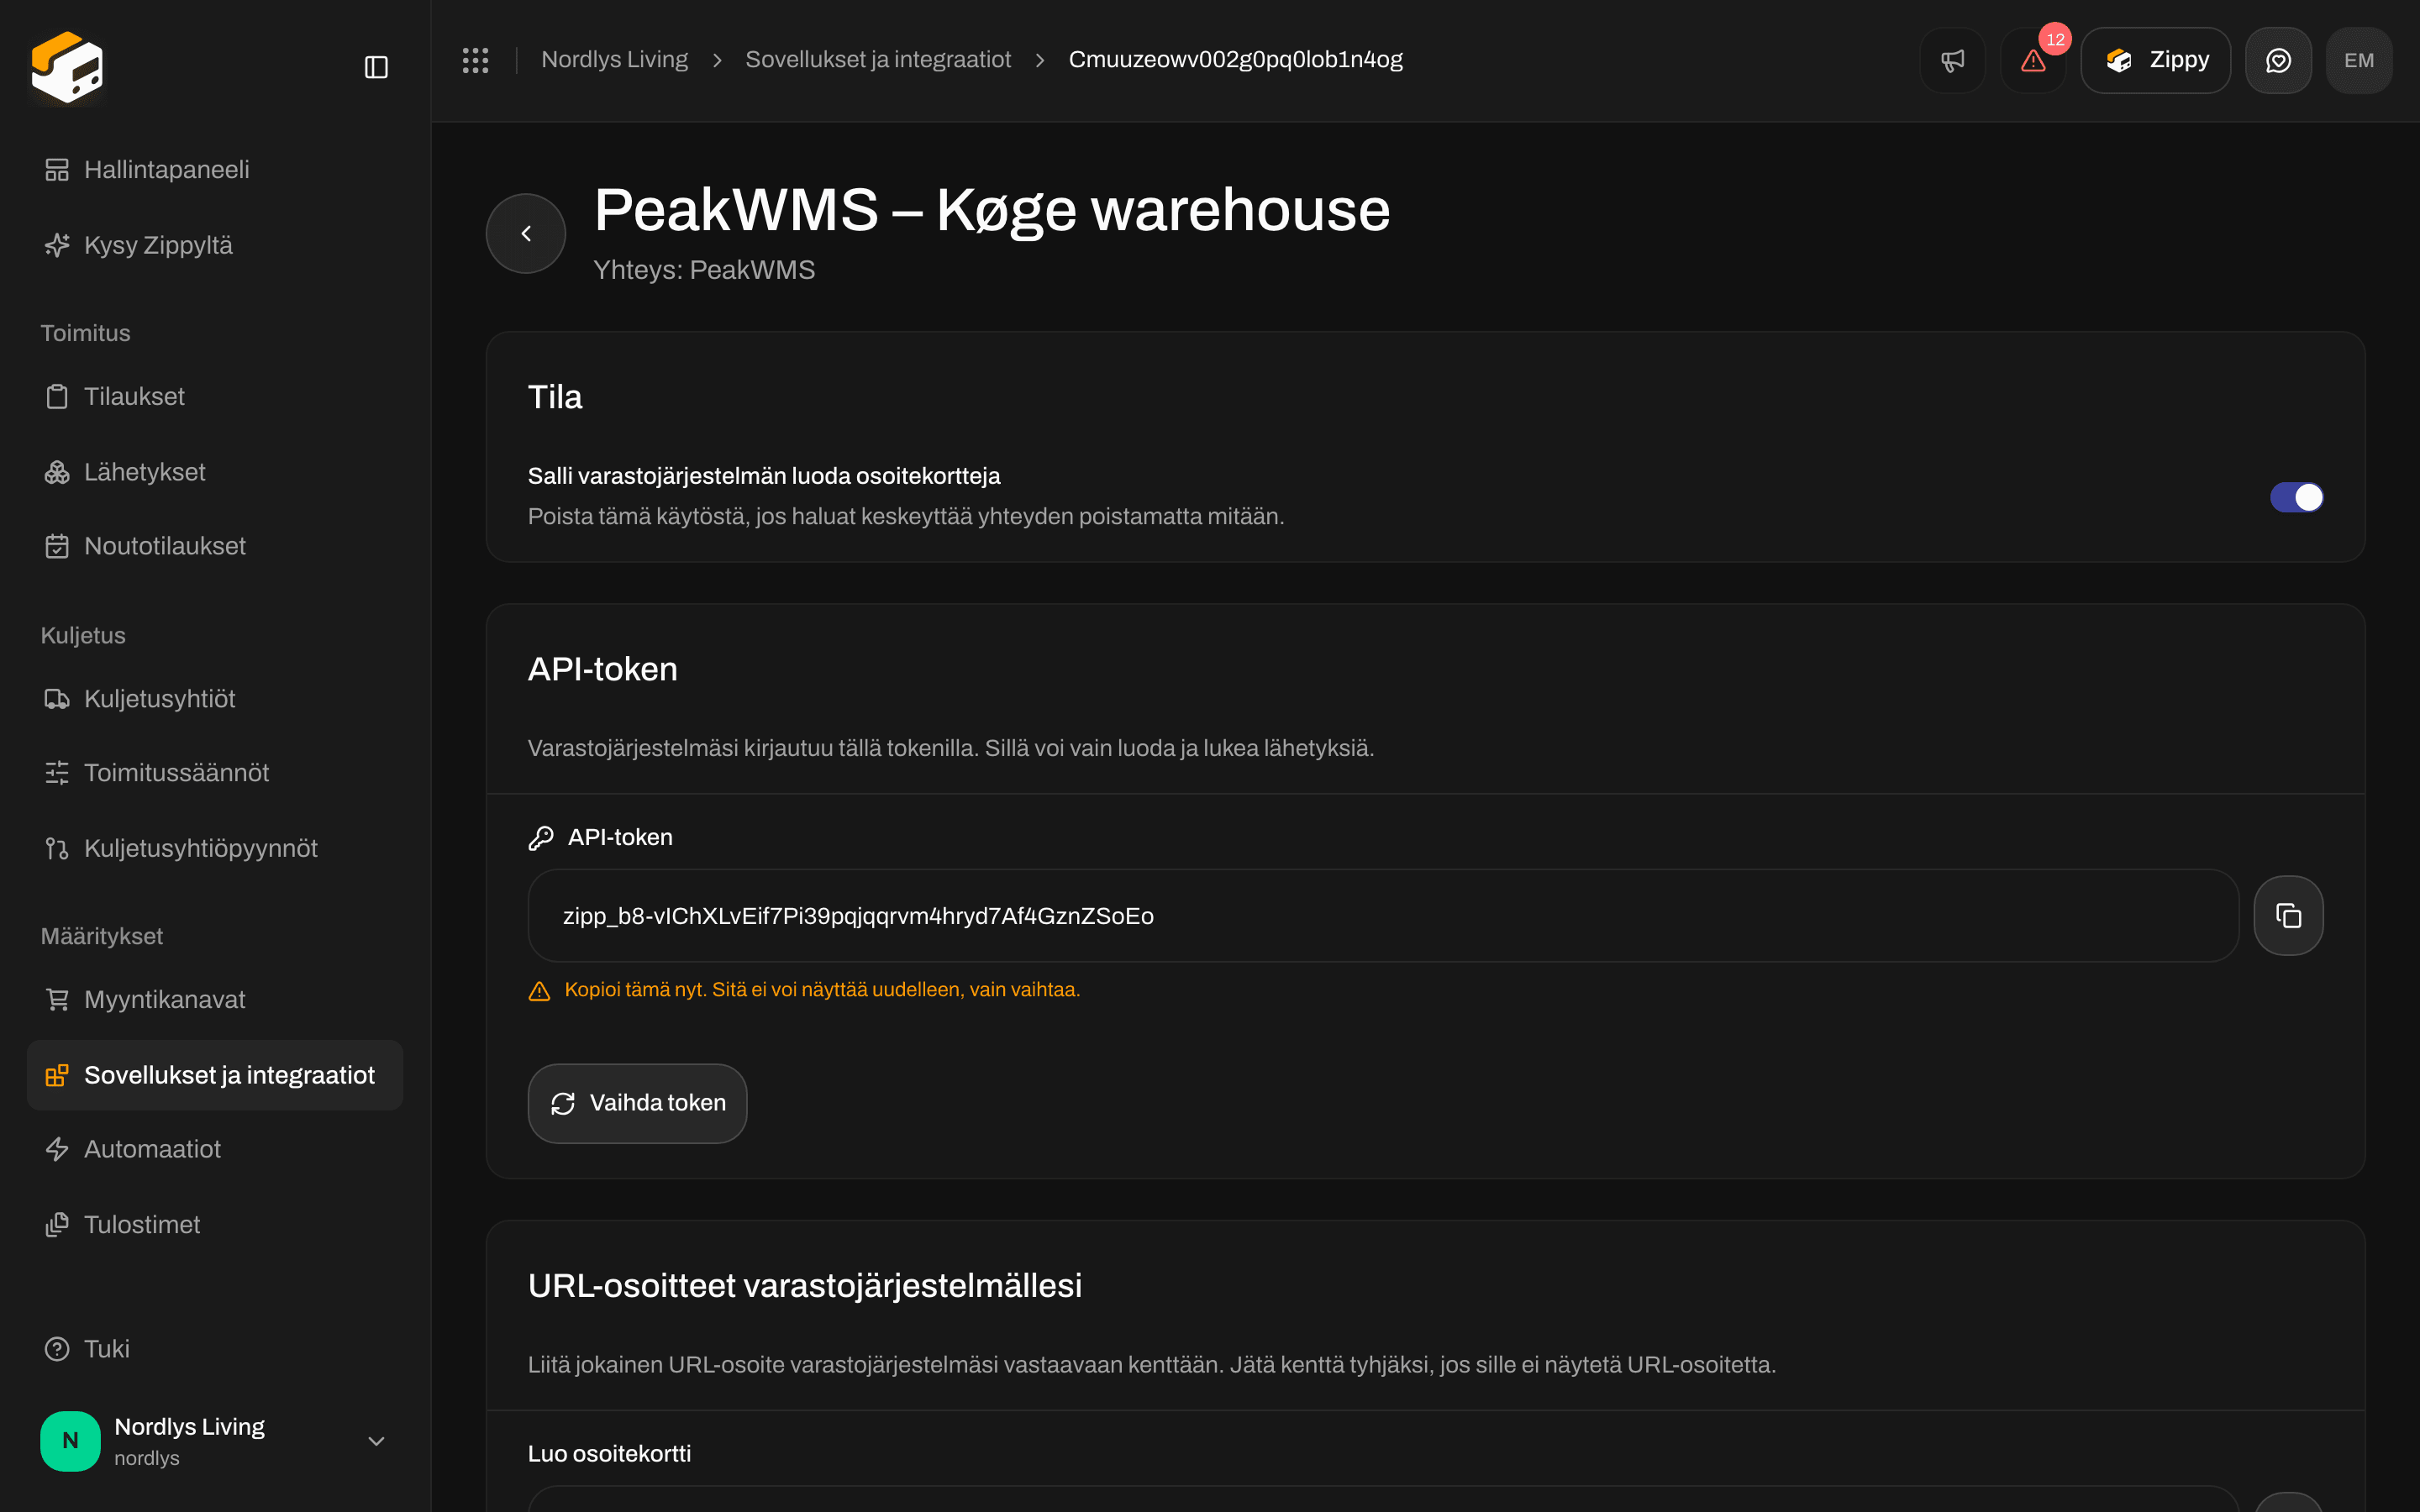Copy the API token to clipboard
This screenshot has width=2420, height=1512.
2288,915
